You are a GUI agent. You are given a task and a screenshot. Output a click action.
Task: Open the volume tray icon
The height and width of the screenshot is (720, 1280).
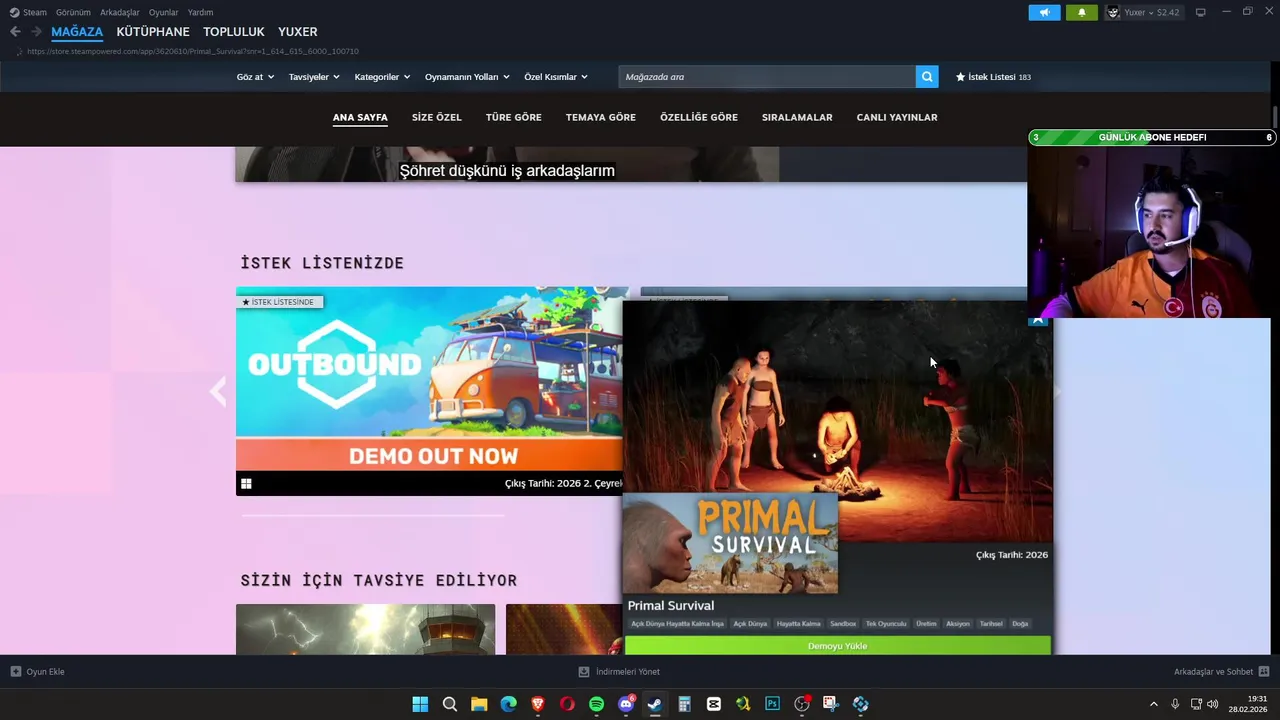coord(1213,704)
